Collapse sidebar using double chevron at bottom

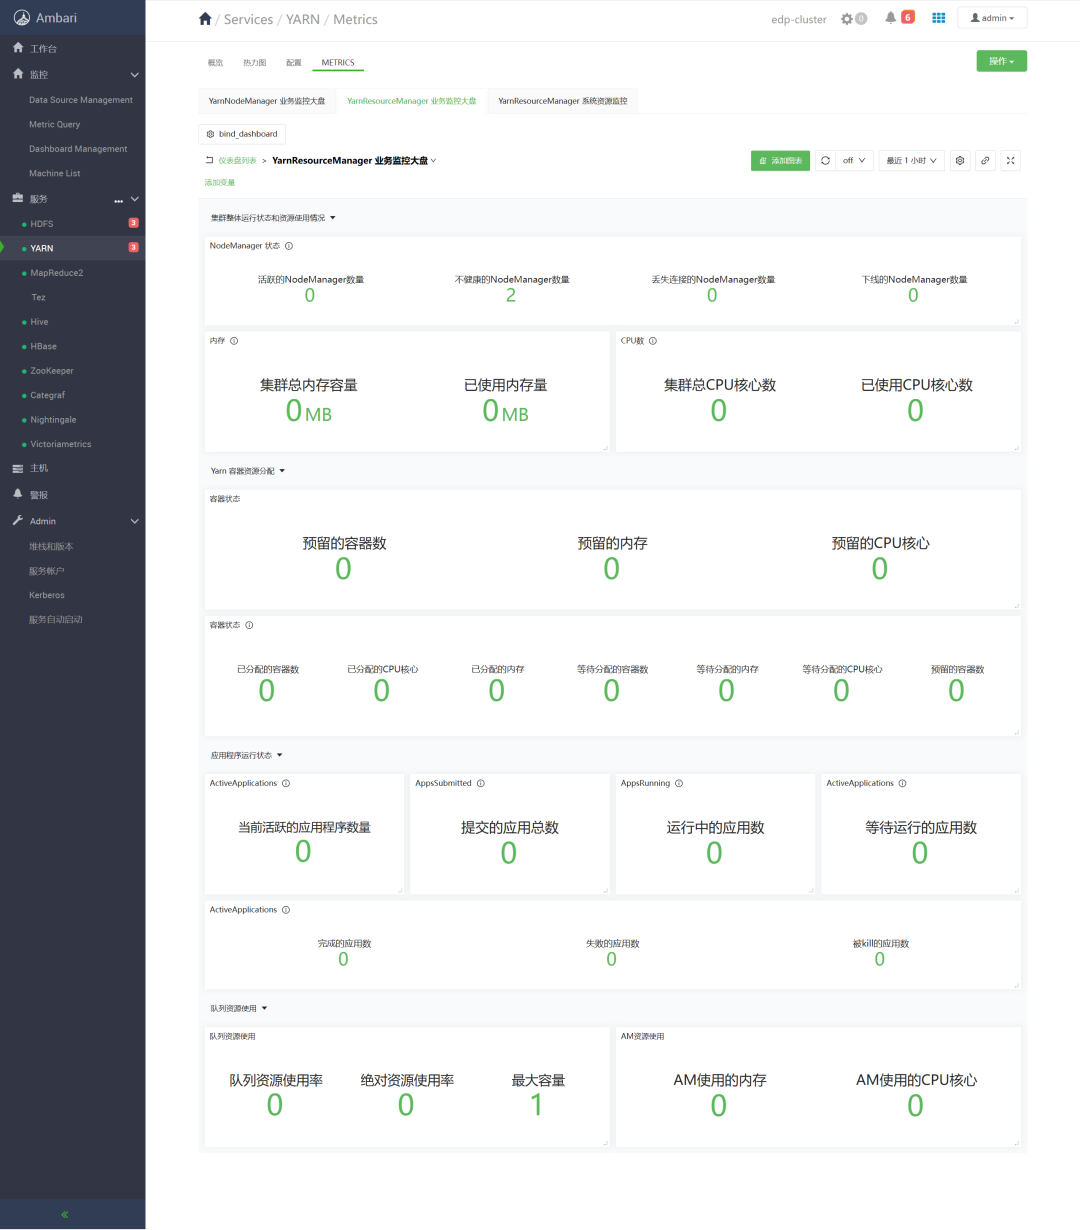(x=65, y=1214)
